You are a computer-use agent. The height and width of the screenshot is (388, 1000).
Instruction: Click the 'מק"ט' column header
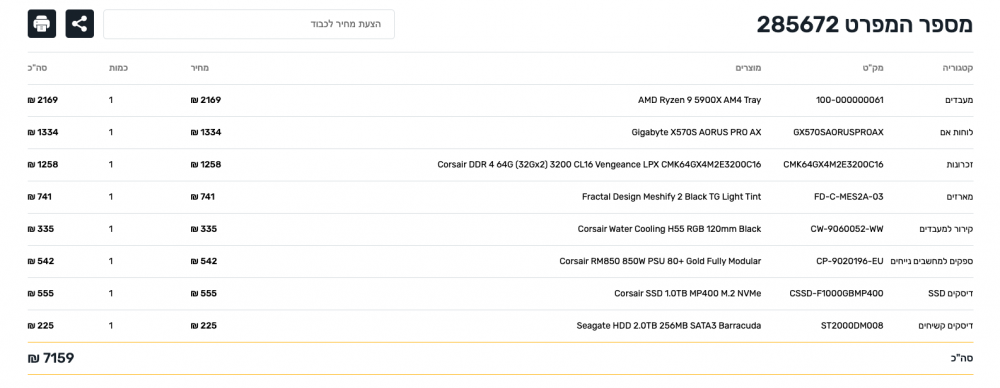coord(874,68)
